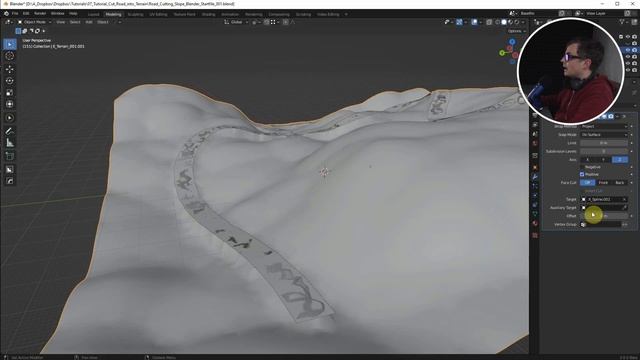
Task: Click the Vertex Group invert arrow button
Action: point(625,224)
